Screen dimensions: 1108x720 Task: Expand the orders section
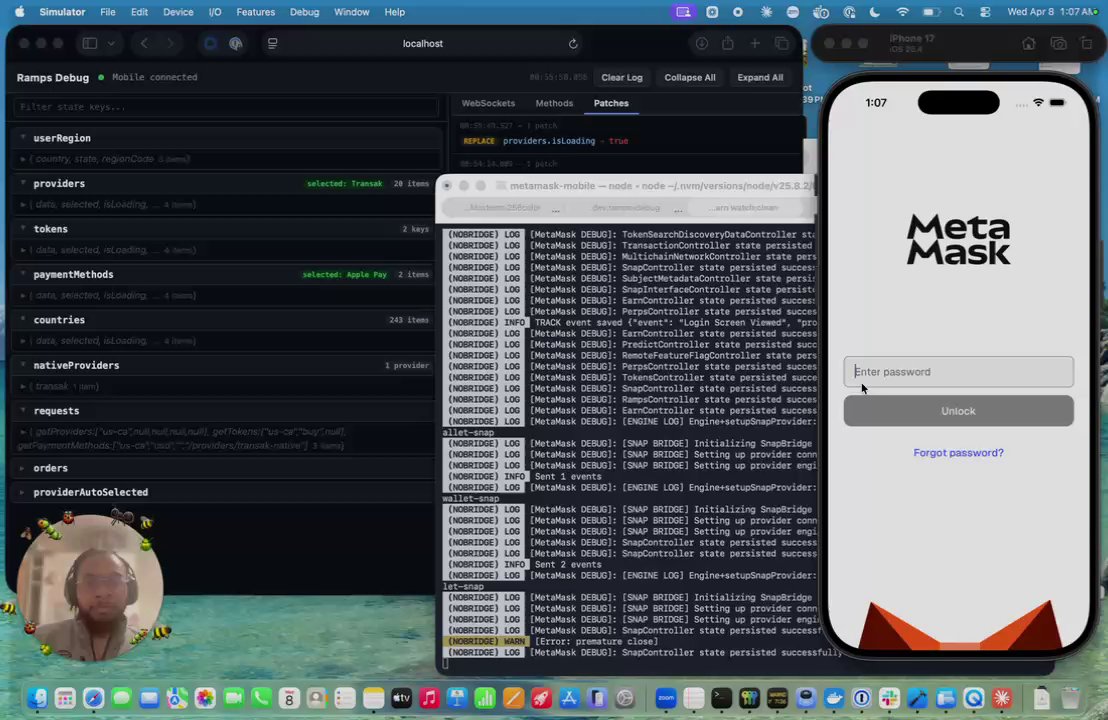pyautogui.click(x=23, y=468)
